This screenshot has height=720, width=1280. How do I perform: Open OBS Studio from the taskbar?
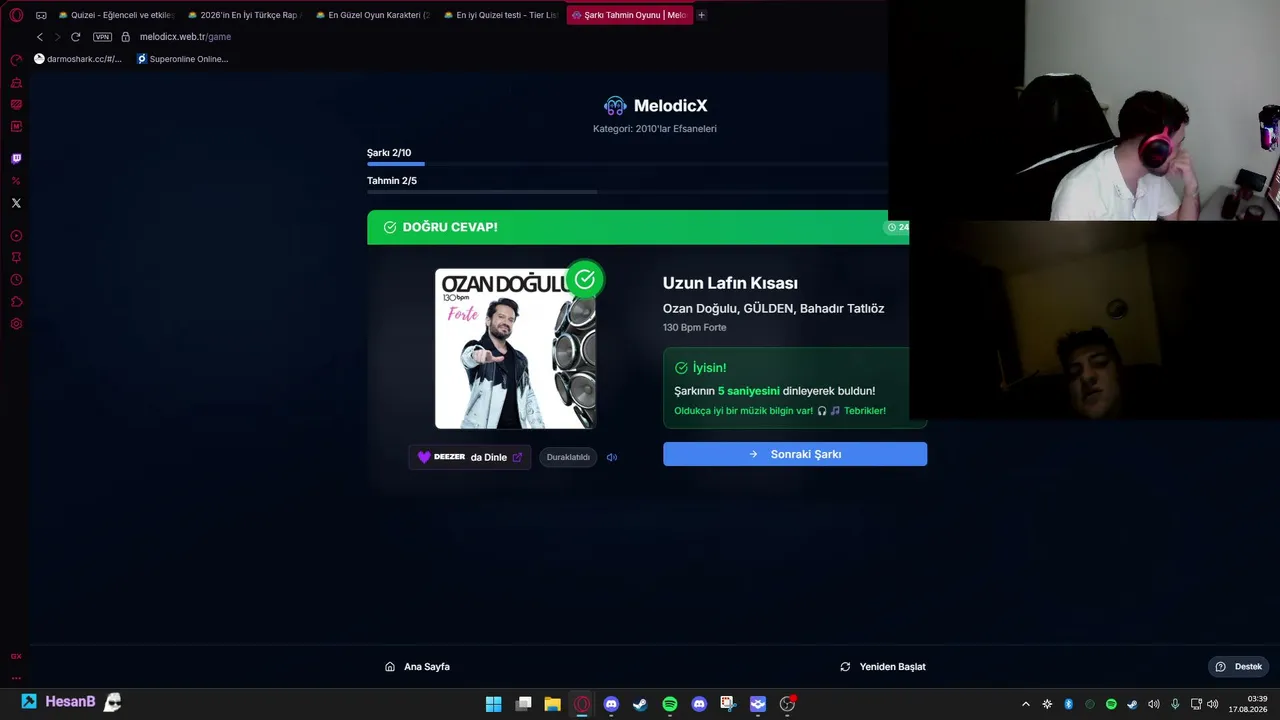[x=787, y=704]
